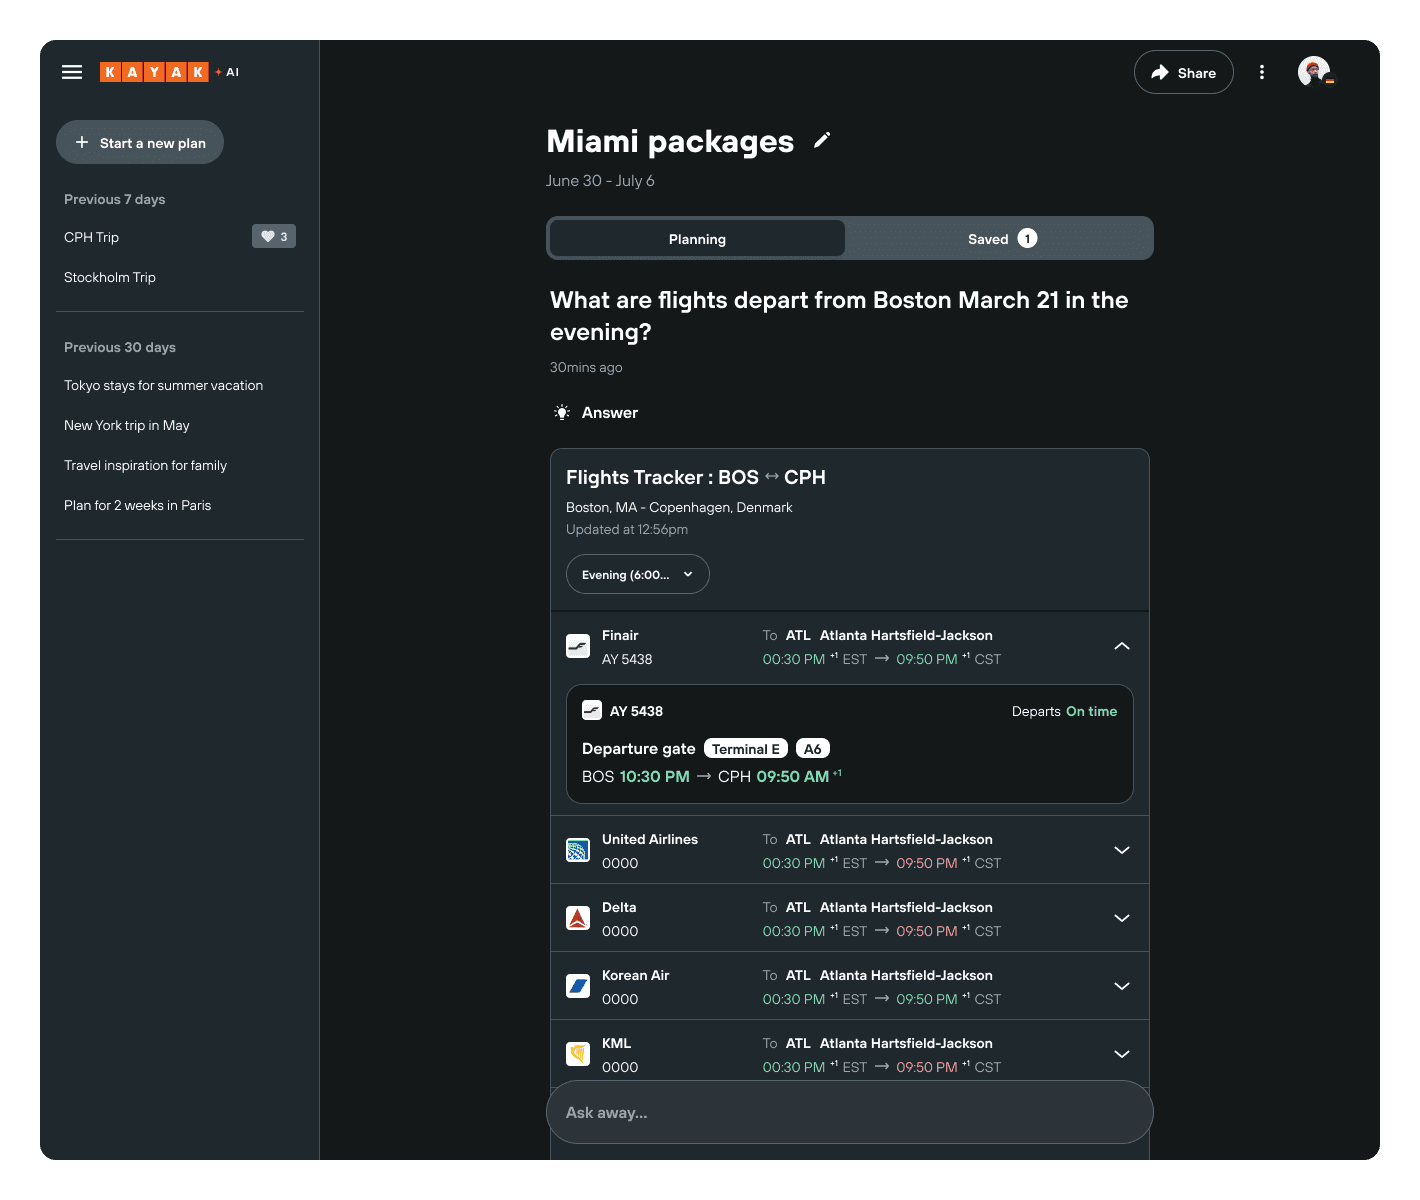Click the June 30 - July 6 dates
1420x1200 pixels.
[600, 181]
